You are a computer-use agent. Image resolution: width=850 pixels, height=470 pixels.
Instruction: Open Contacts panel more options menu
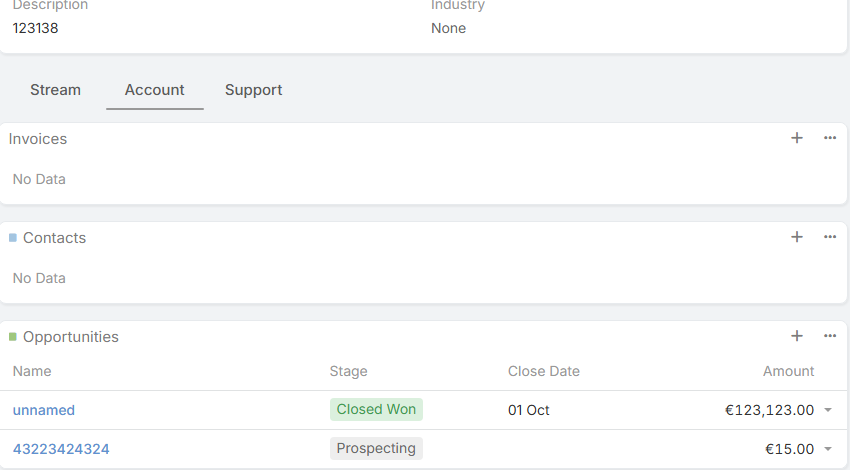tap(830, 237)
